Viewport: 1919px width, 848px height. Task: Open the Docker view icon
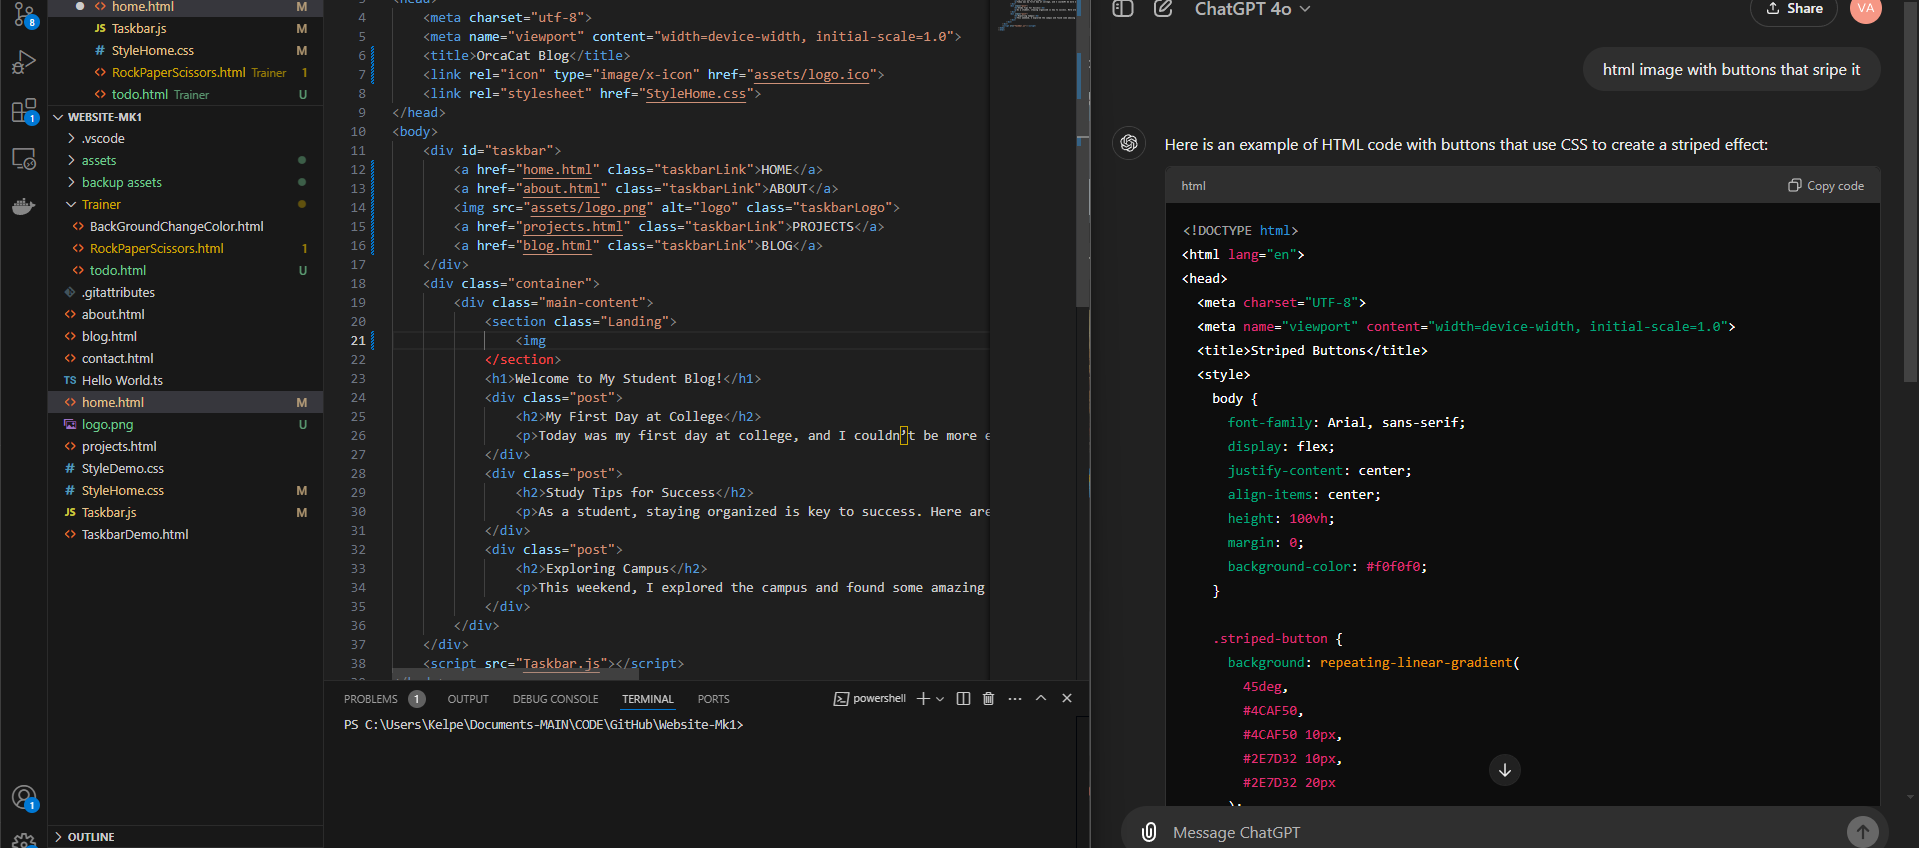click(24, 207)
